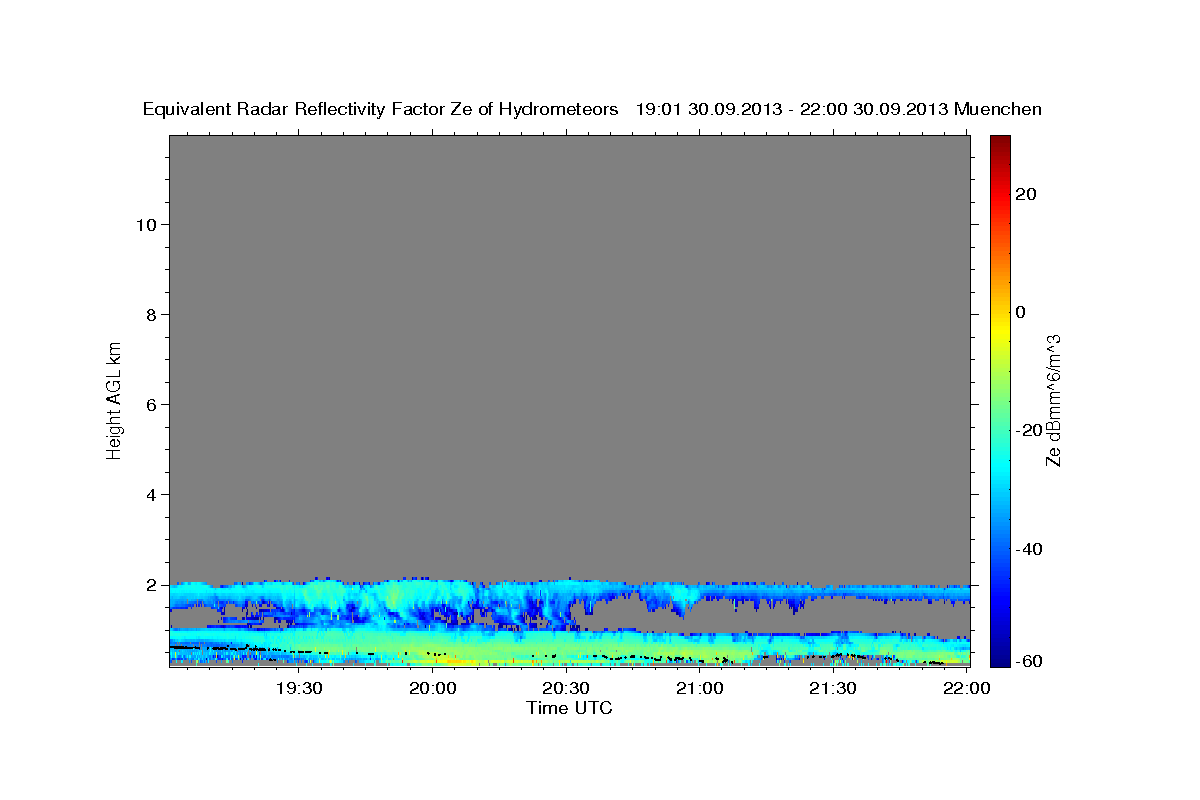1200x800 pixels.
Task: Click the dark red top of the colorbar
Action: 1000,142
